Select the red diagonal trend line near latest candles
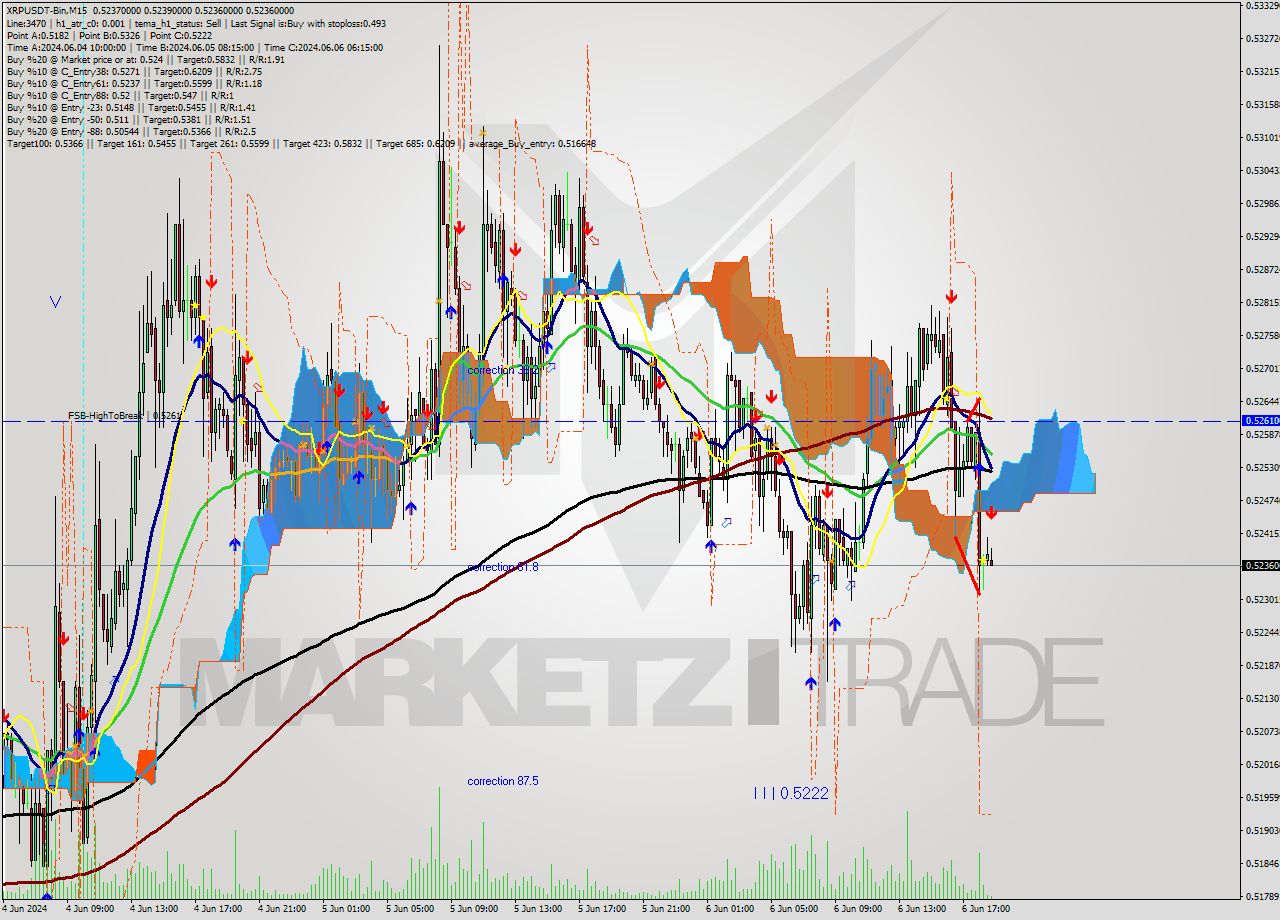The width and height of the screenshot is (1280, 920). pos(967,566)
